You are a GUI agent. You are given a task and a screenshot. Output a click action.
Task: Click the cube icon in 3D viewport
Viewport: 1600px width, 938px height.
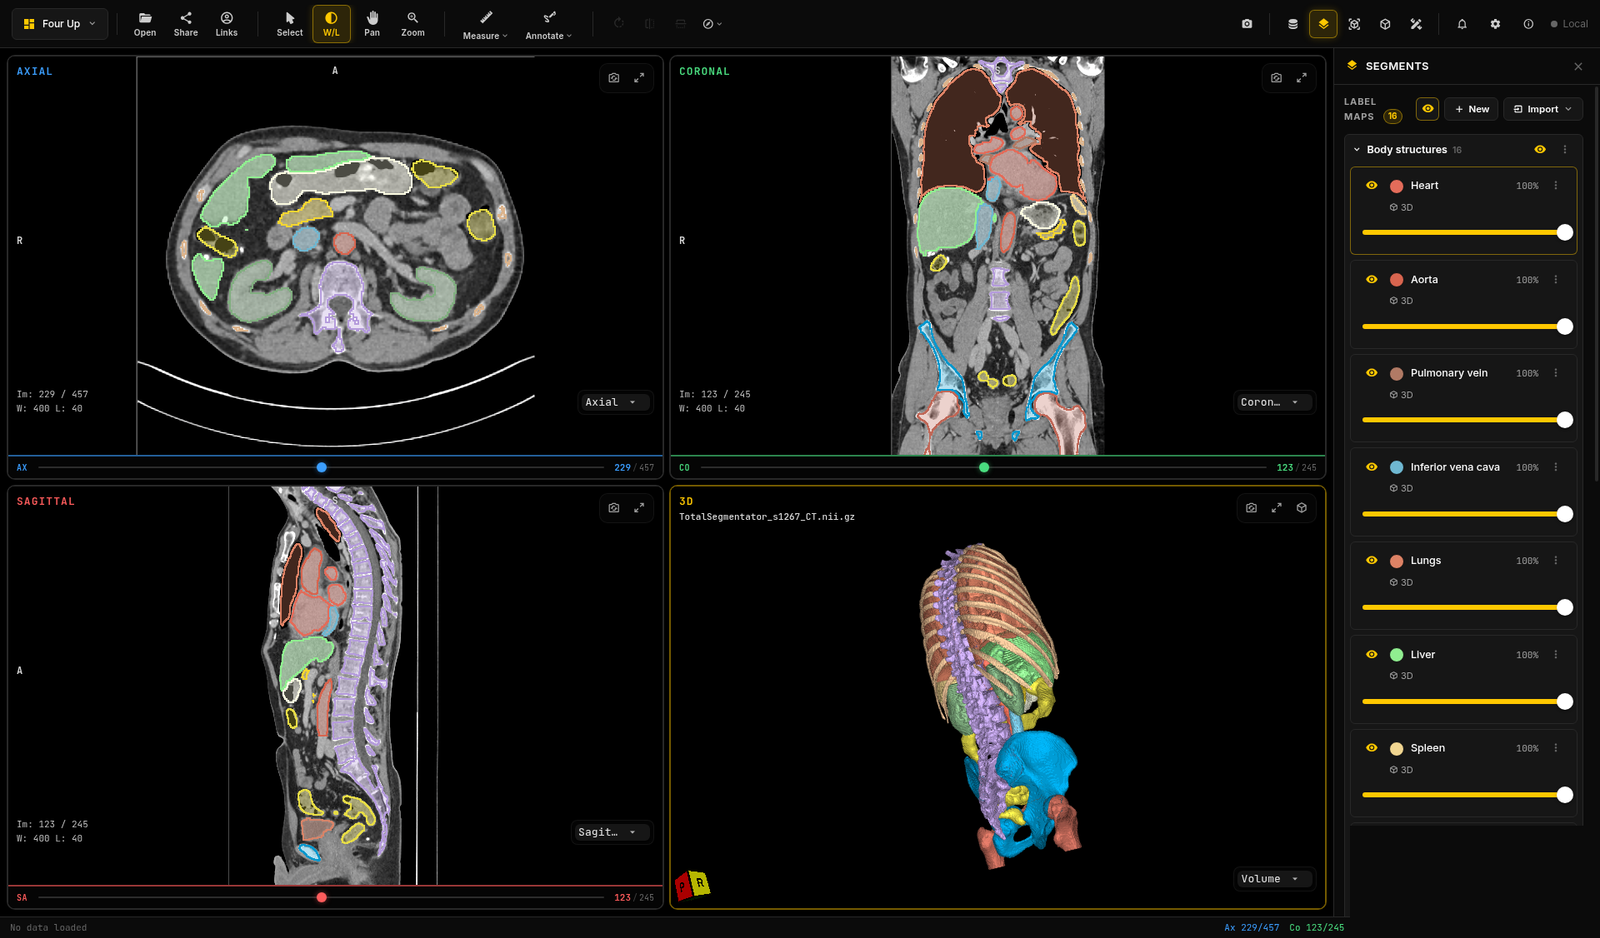point(1302,508)
